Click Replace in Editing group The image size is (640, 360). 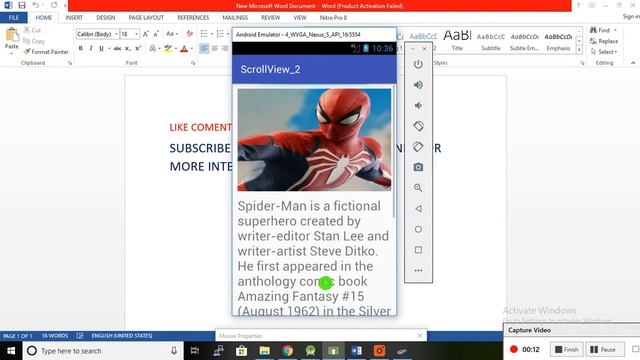click(x=604, y=41)
